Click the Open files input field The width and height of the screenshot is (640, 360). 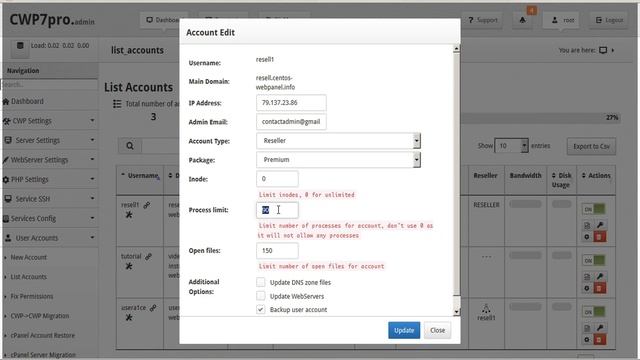click(277, 251)
